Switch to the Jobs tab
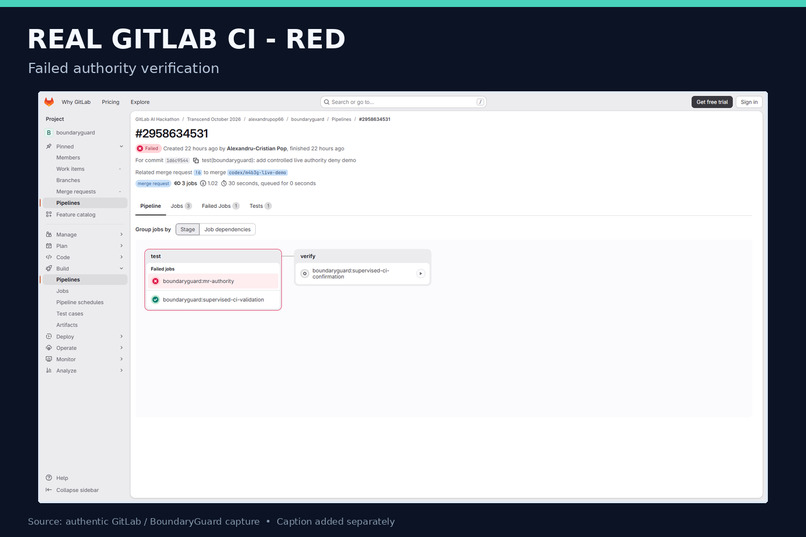Viewport: 806px width, 537px height. pyautogui.click(x=181, y=206)
